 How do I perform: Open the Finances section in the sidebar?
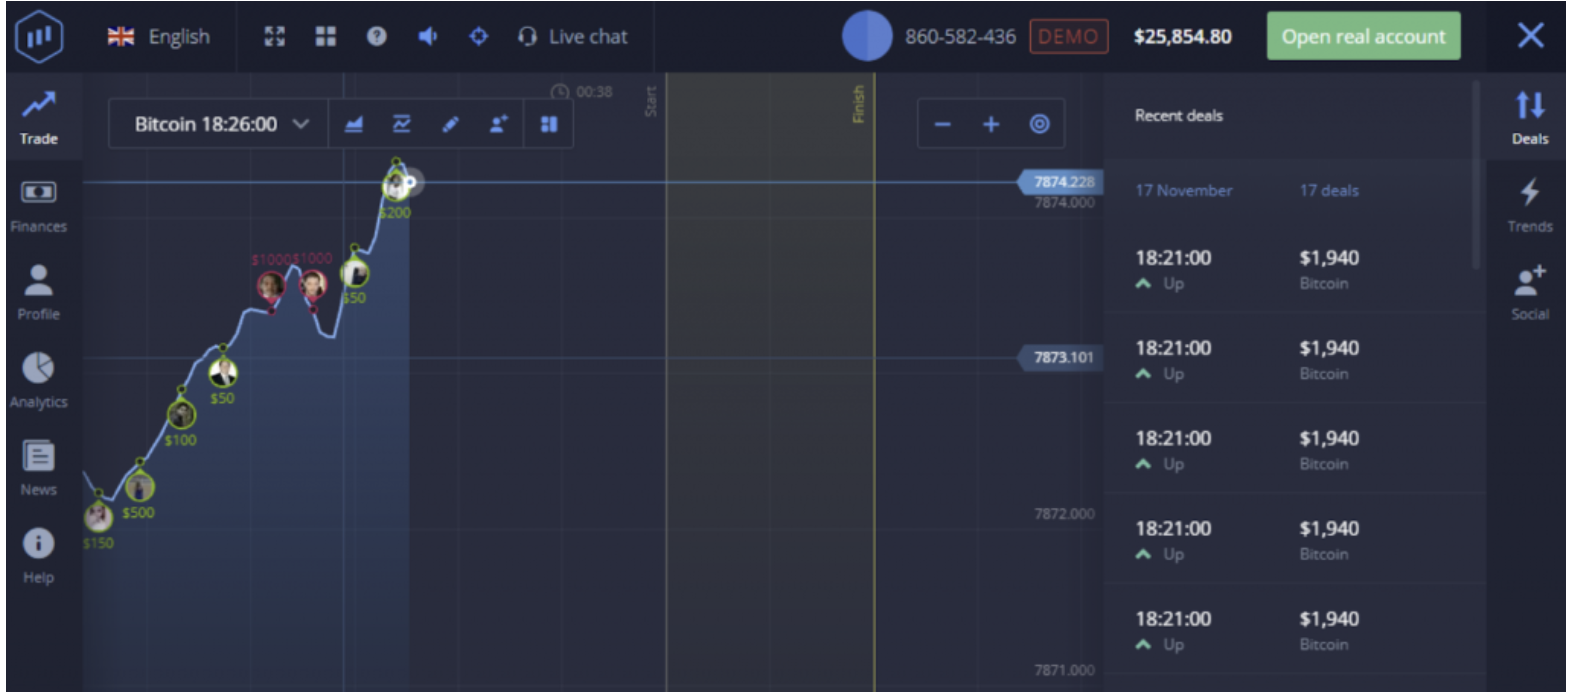39,205
